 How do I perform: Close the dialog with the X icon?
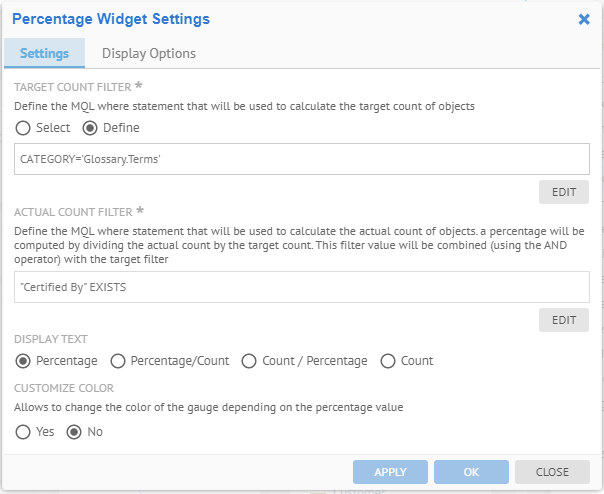click(x=584, y=19)
